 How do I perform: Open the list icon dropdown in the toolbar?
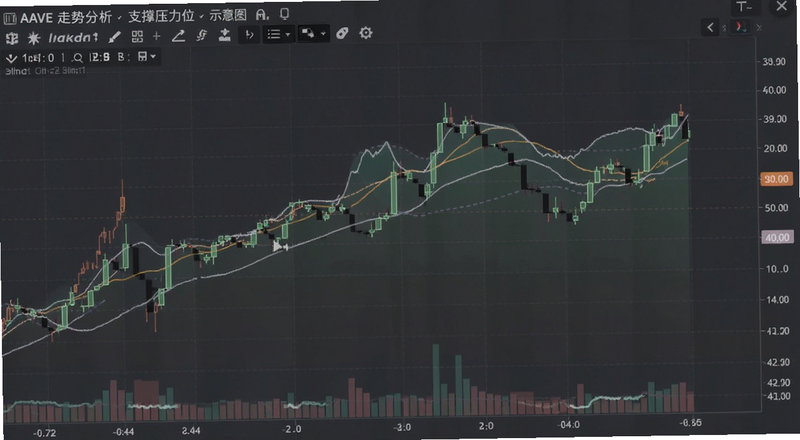click(x=279, y=34)
